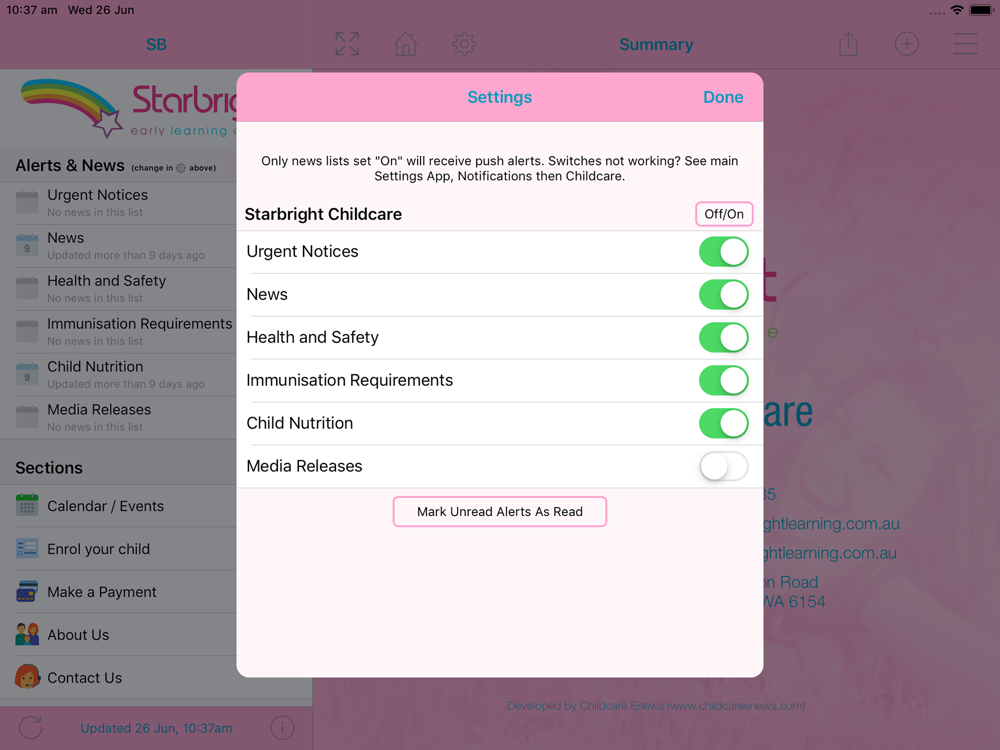Tap the About Us people icon
The width and height of the screenshot is (1000, 750).
point(27,634)
